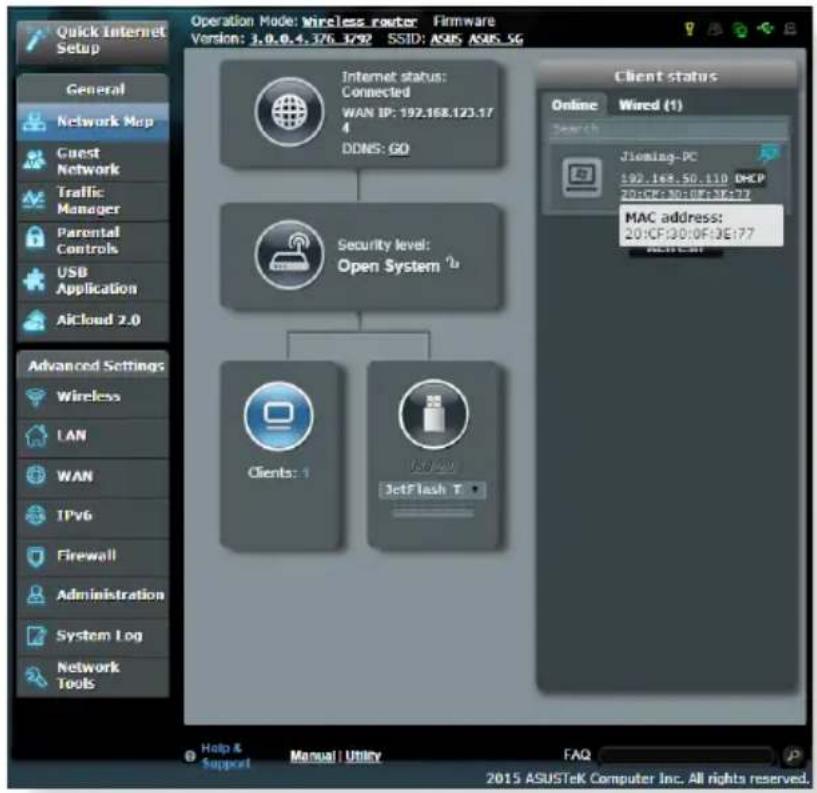Click the USB status icon in header
This screenshot has height=793, width=817.
click(765, 28)
